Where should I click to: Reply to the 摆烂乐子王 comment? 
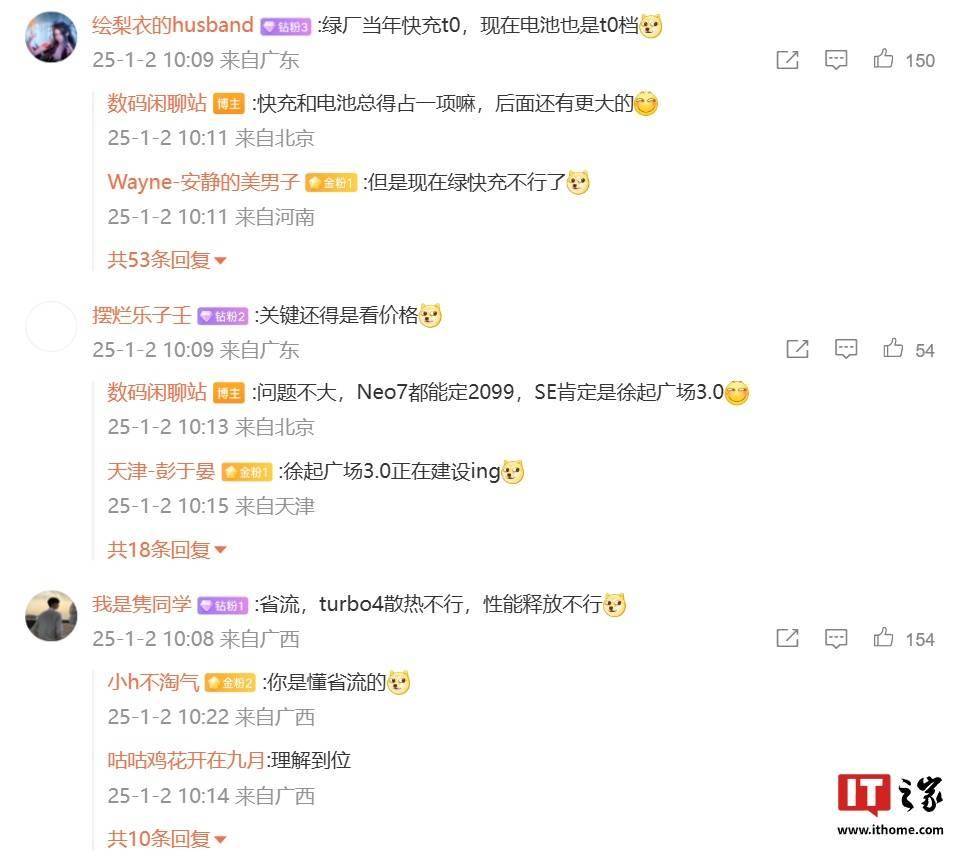tap(846, 349)
